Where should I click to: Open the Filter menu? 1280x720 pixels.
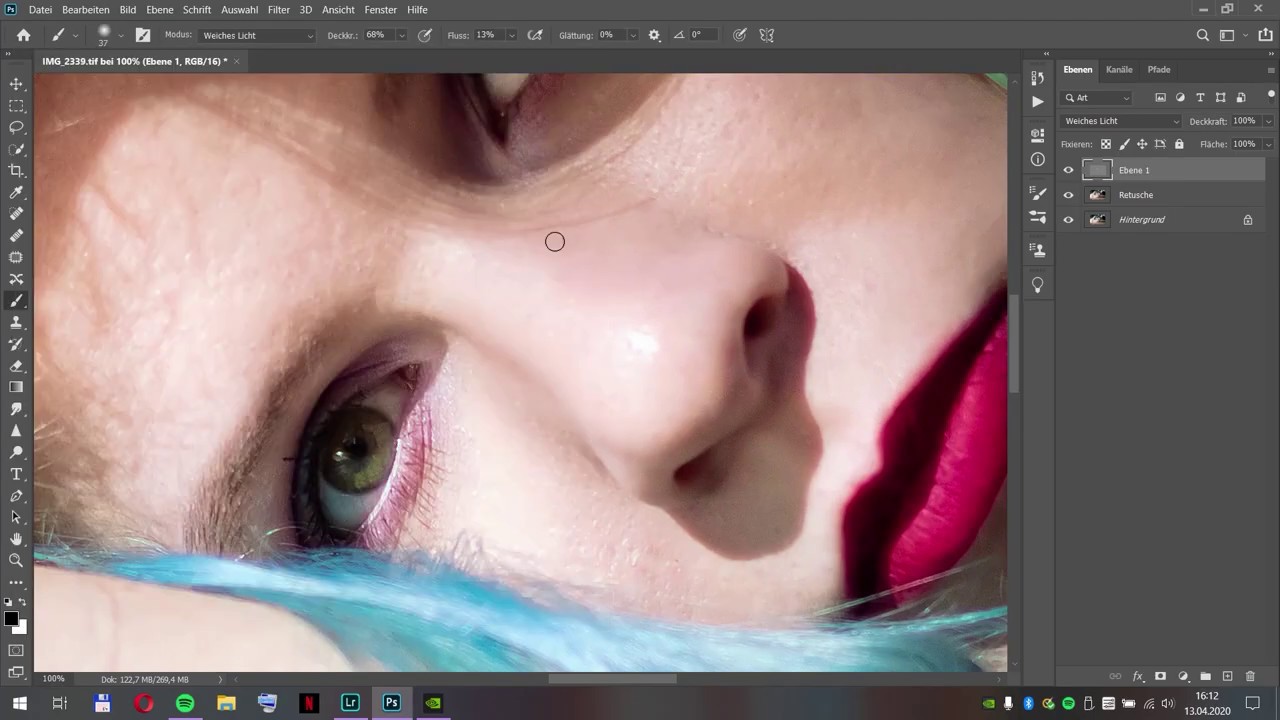tap(279, 10)
